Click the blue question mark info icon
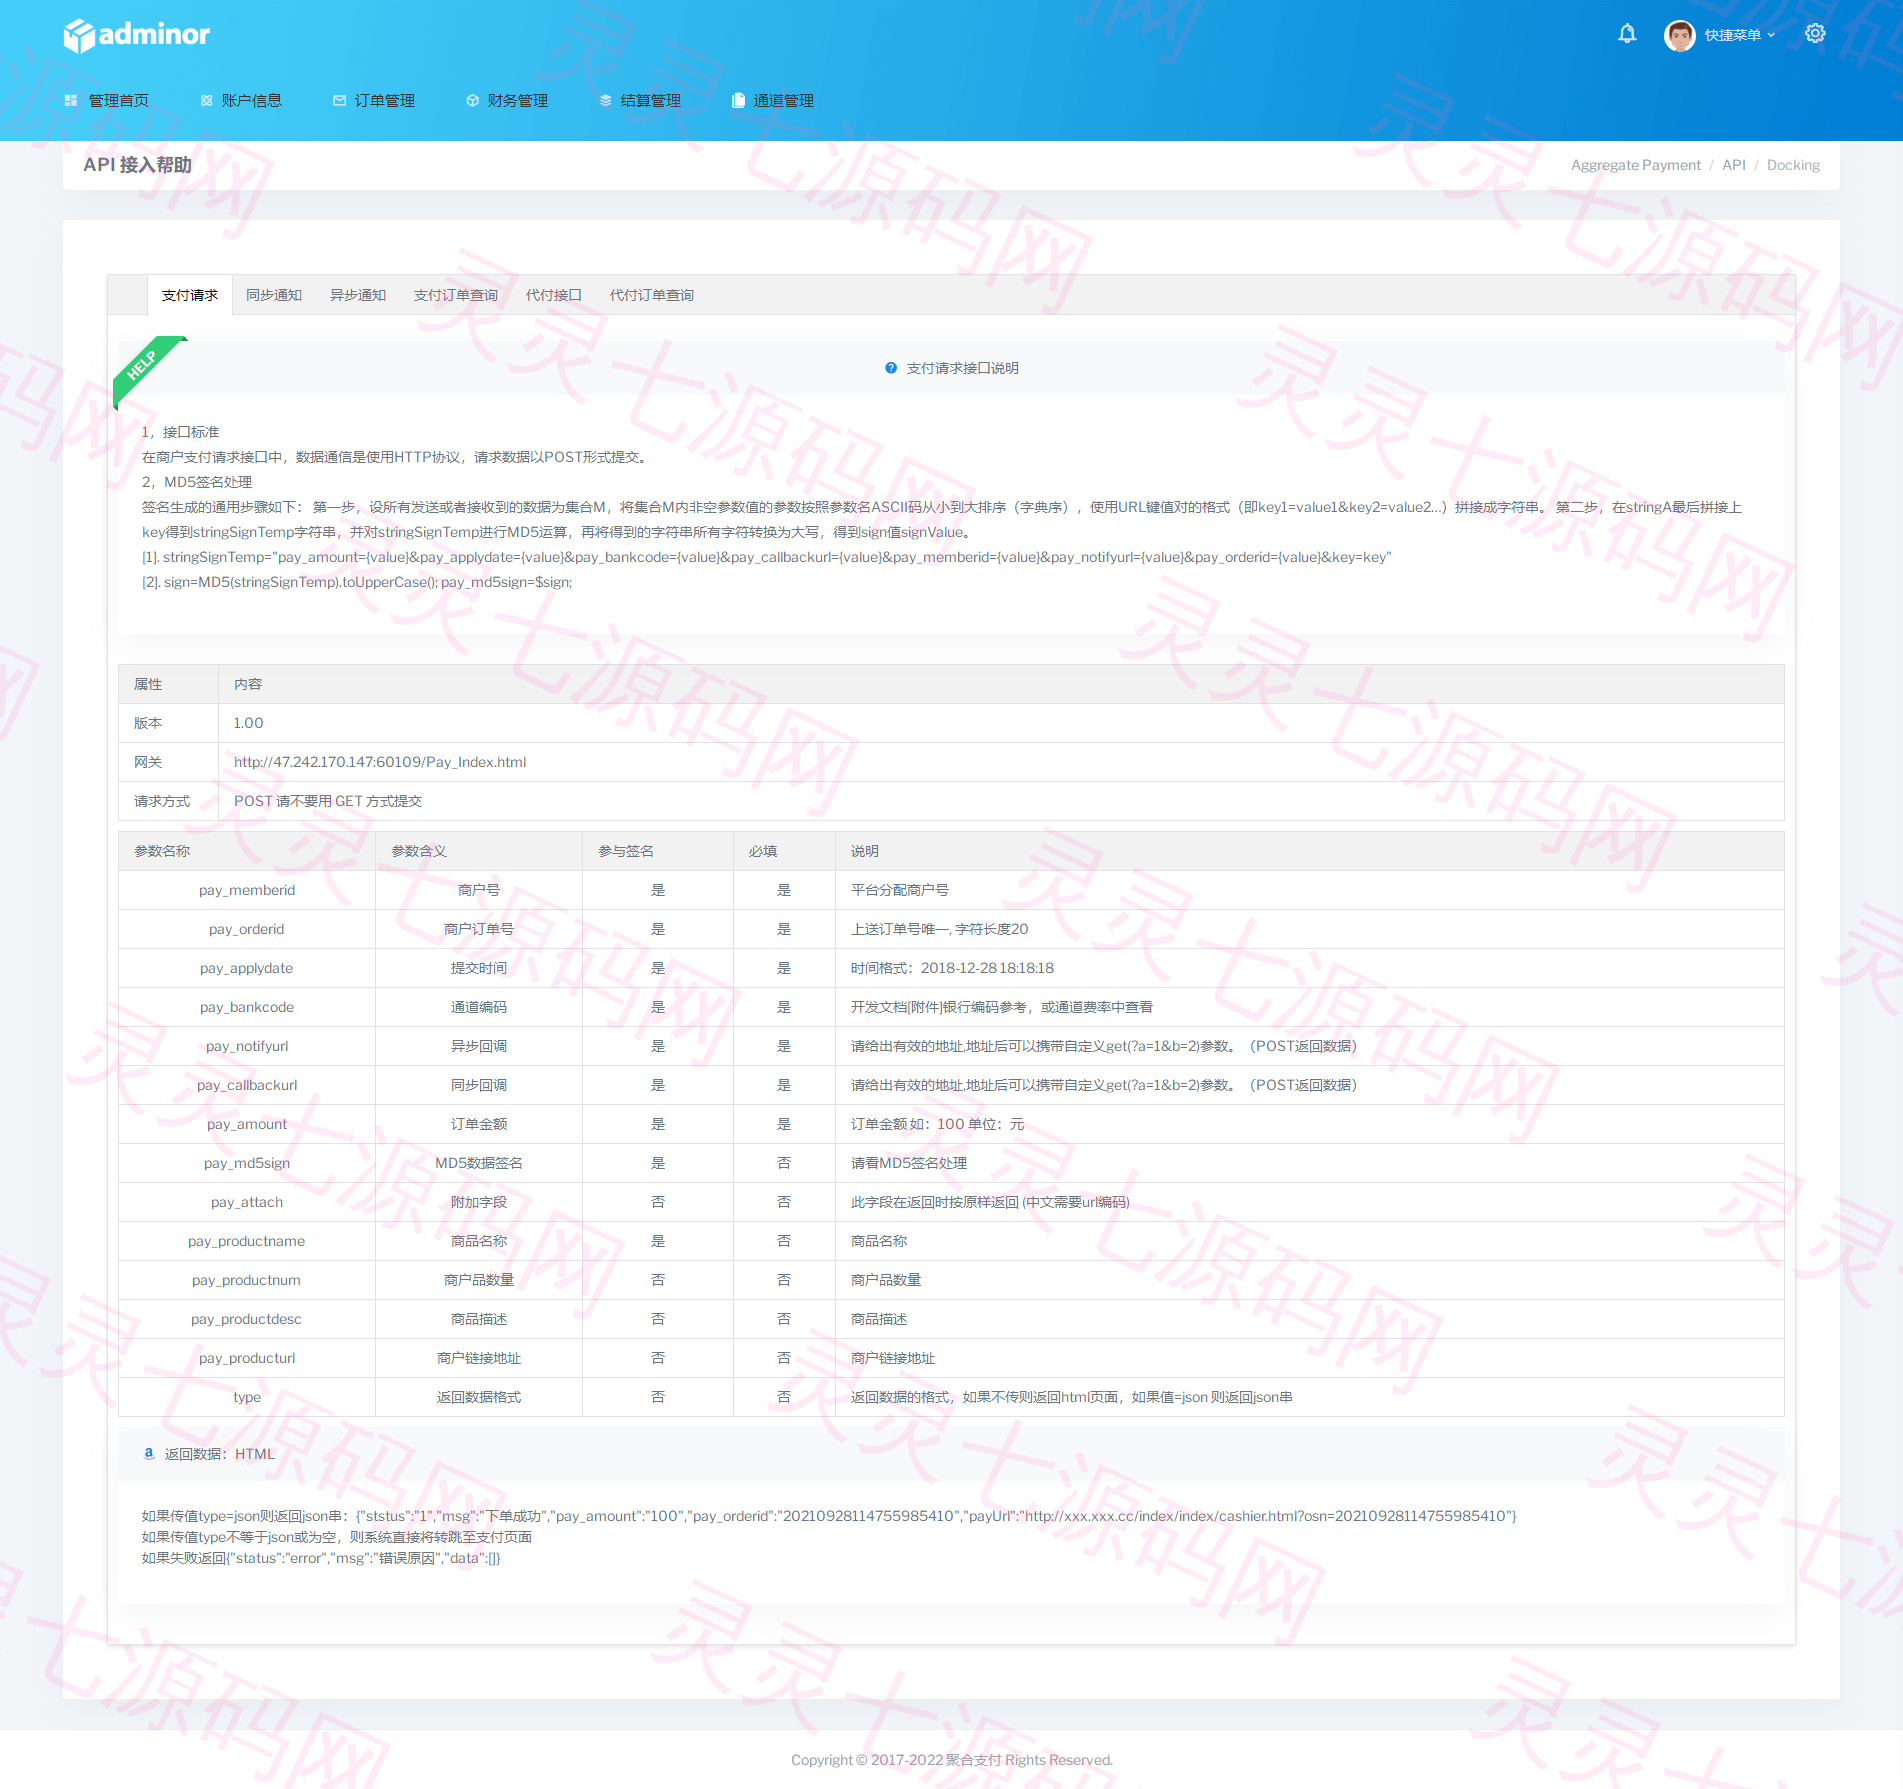 point(891,368)
